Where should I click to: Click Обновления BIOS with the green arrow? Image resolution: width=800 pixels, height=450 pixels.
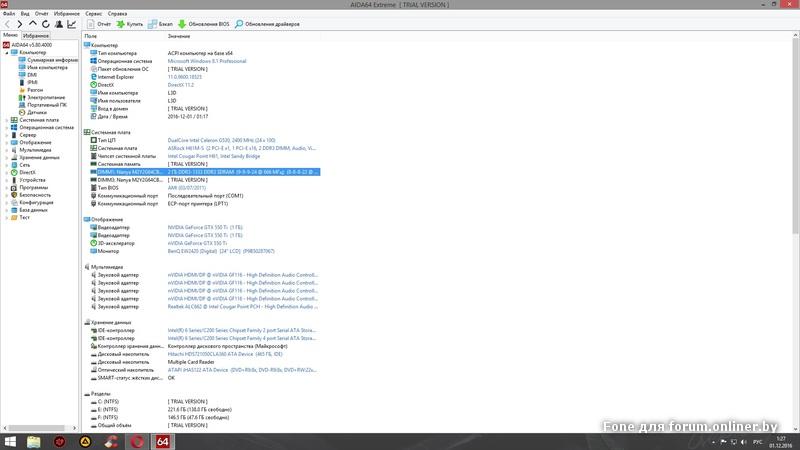click(x=204, y=24)
